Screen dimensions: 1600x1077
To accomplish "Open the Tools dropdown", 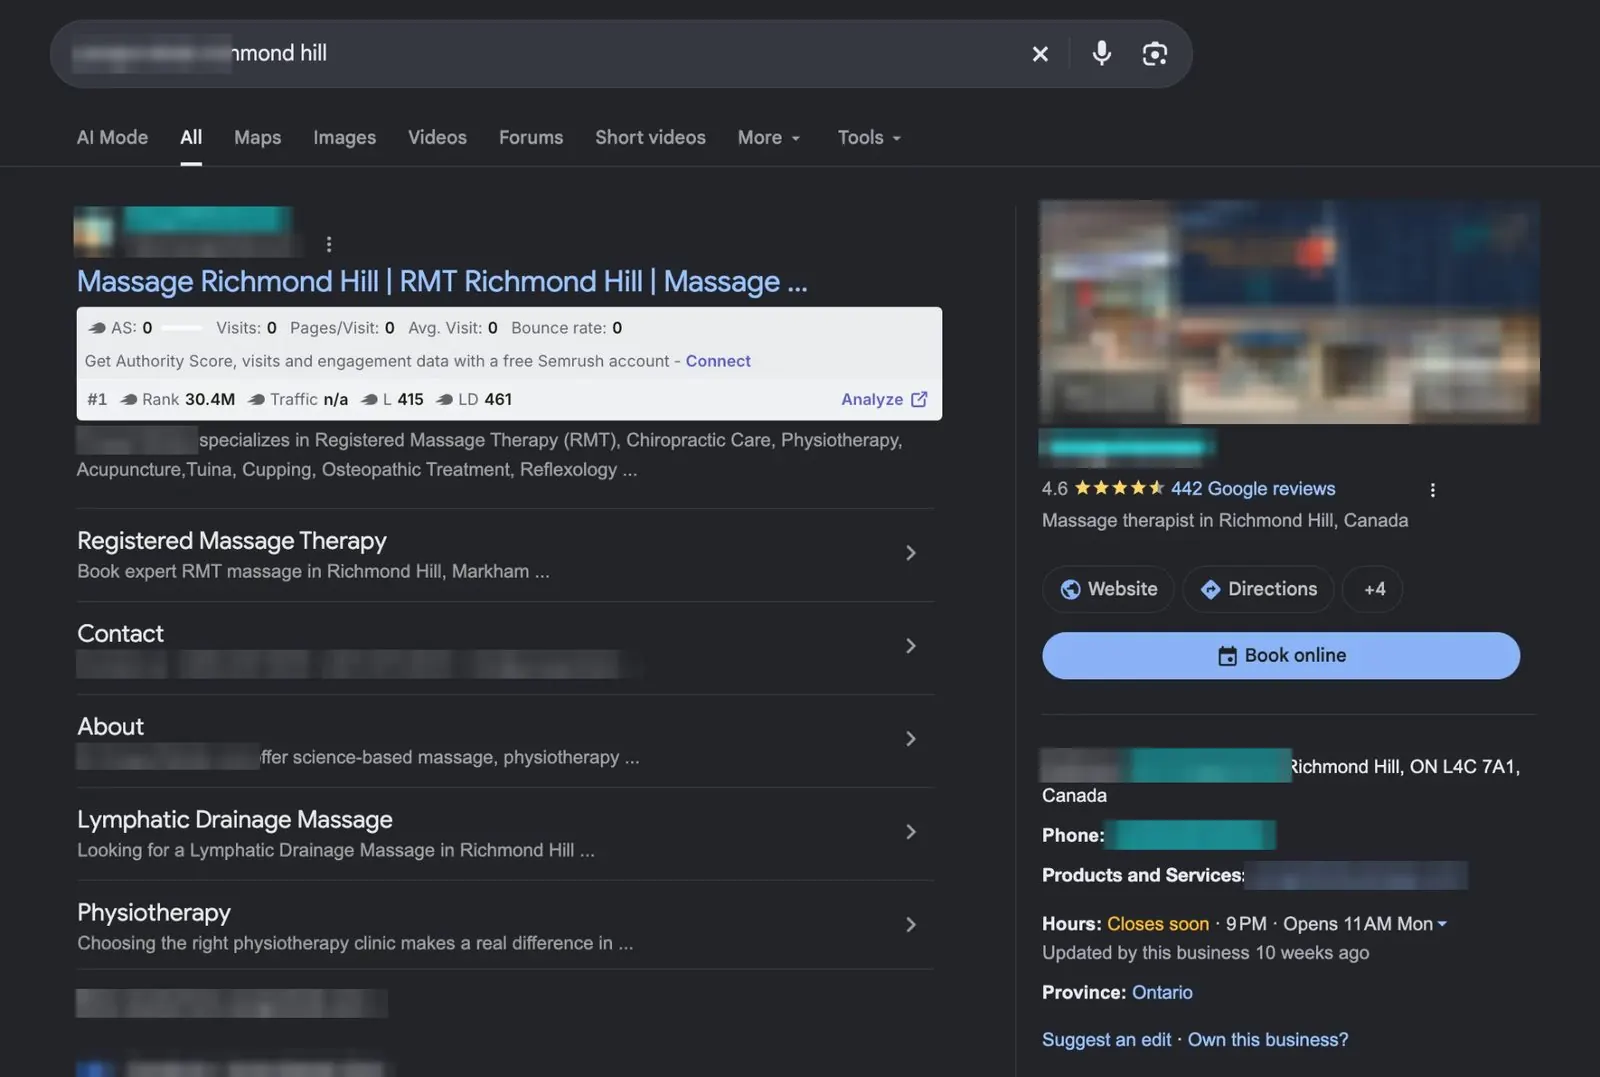I will point(869,138).
